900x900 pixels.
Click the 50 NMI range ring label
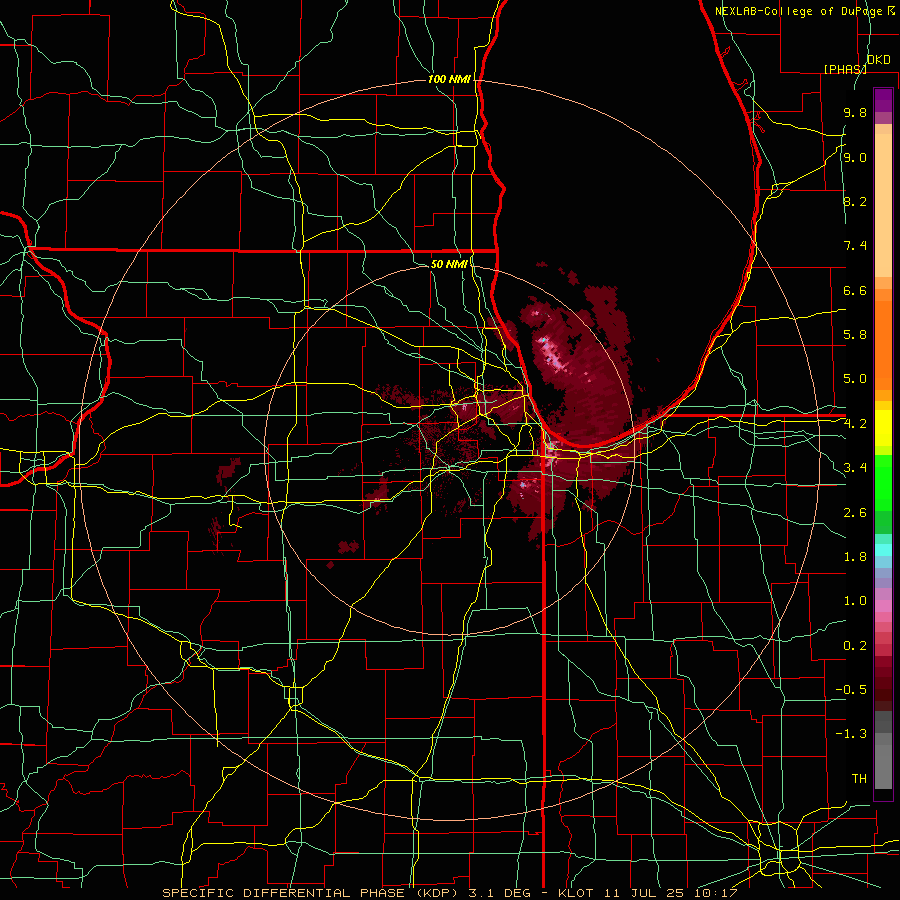click(x=449, y=265)
